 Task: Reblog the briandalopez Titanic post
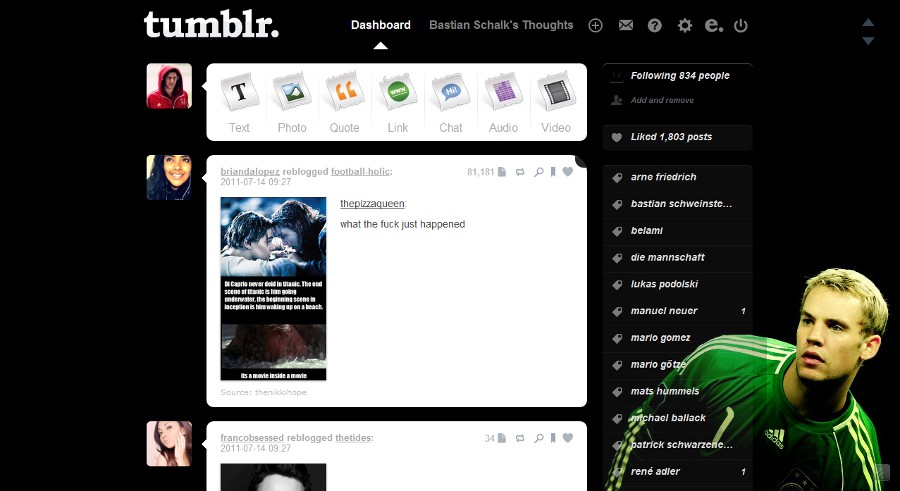(520, 172)
